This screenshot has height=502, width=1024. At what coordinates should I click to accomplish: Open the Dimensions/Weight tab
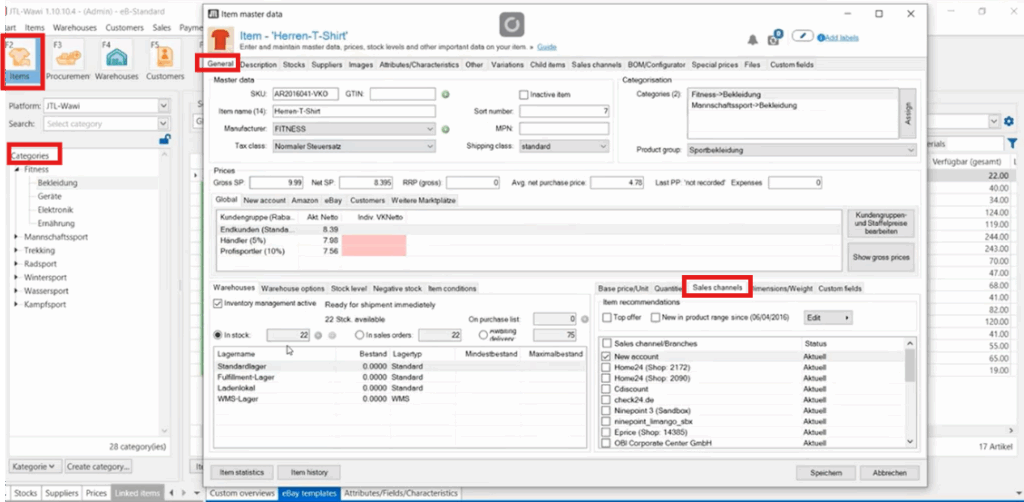[x=782, y=288]
